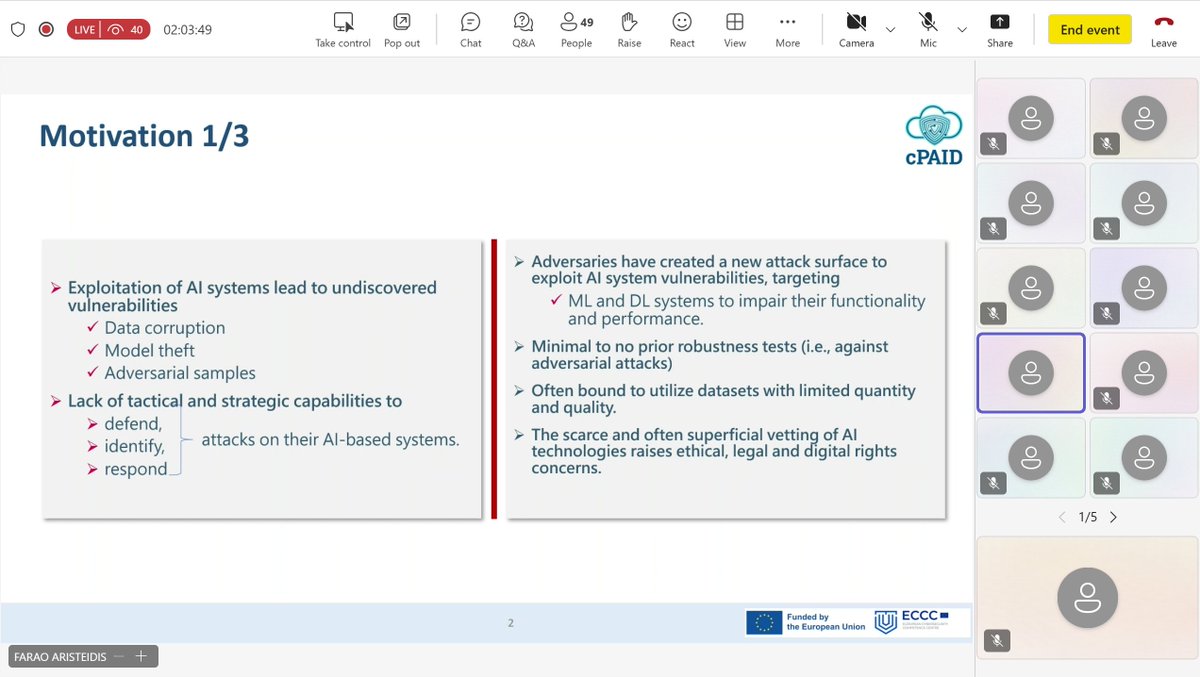The height and width of the screenshot is (677, 1200).
Task: Open the Mic options dropdown
Action: click(960, 31)
